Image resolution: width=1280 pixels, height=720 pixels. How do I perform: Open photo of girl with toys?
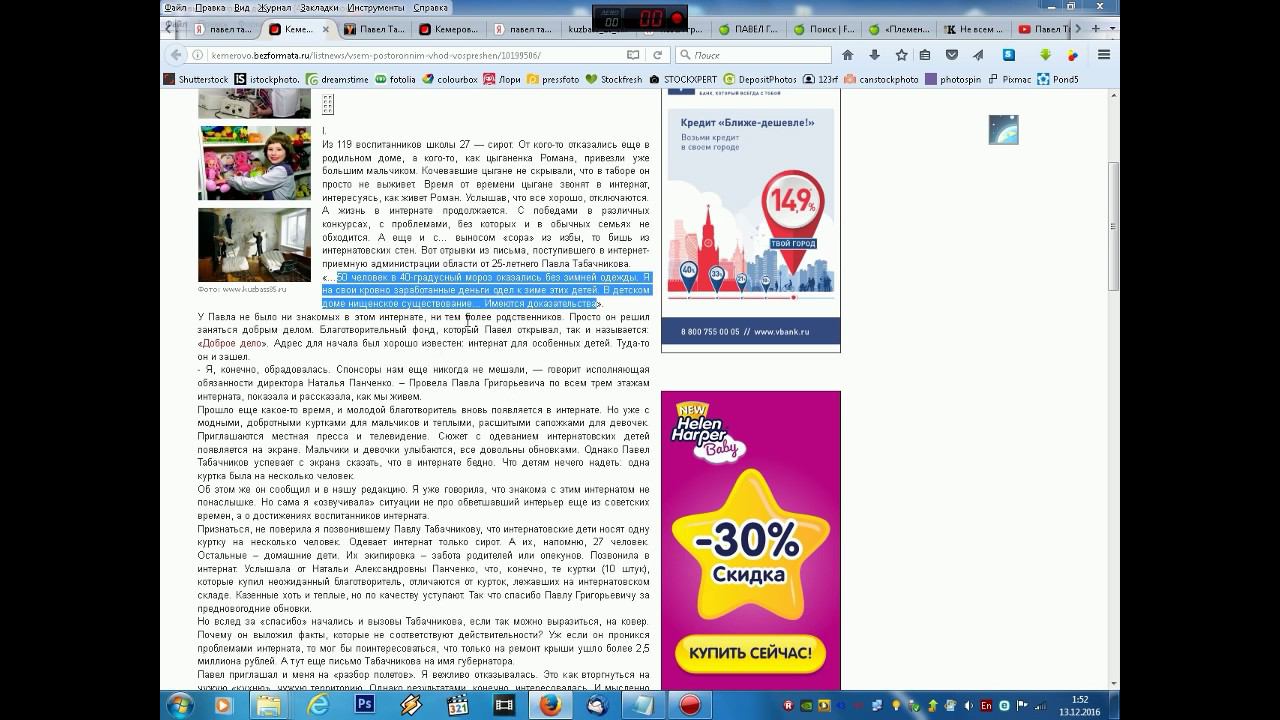click(x=254, y=162)
